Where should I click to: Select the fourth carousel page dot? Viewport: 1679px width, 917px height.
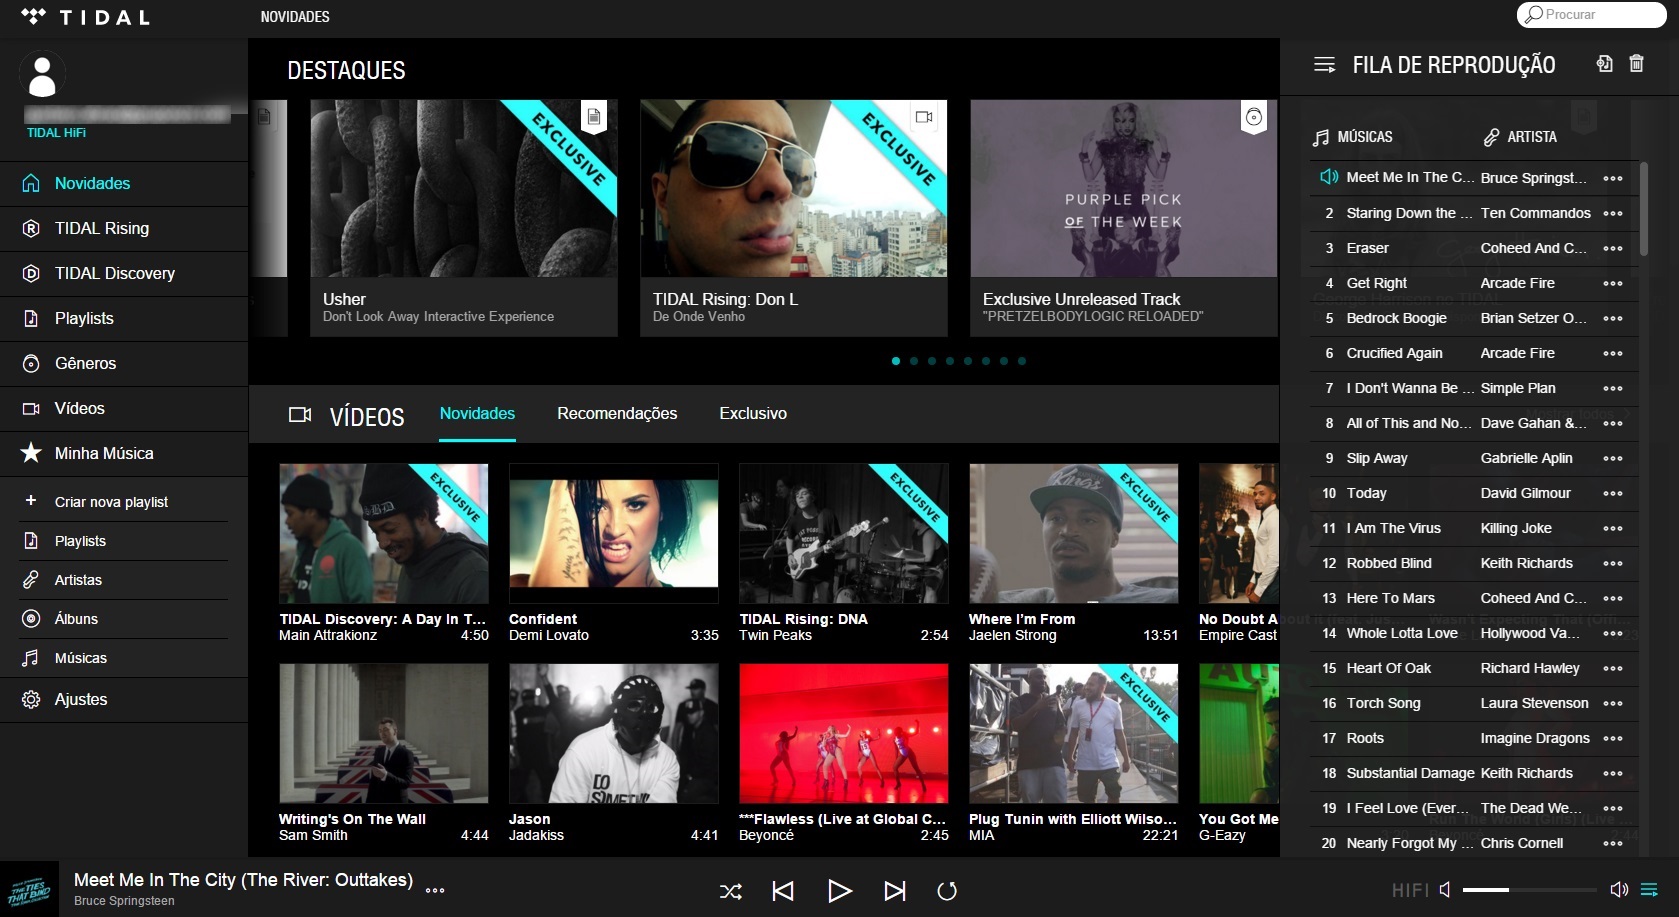point(950,361)
